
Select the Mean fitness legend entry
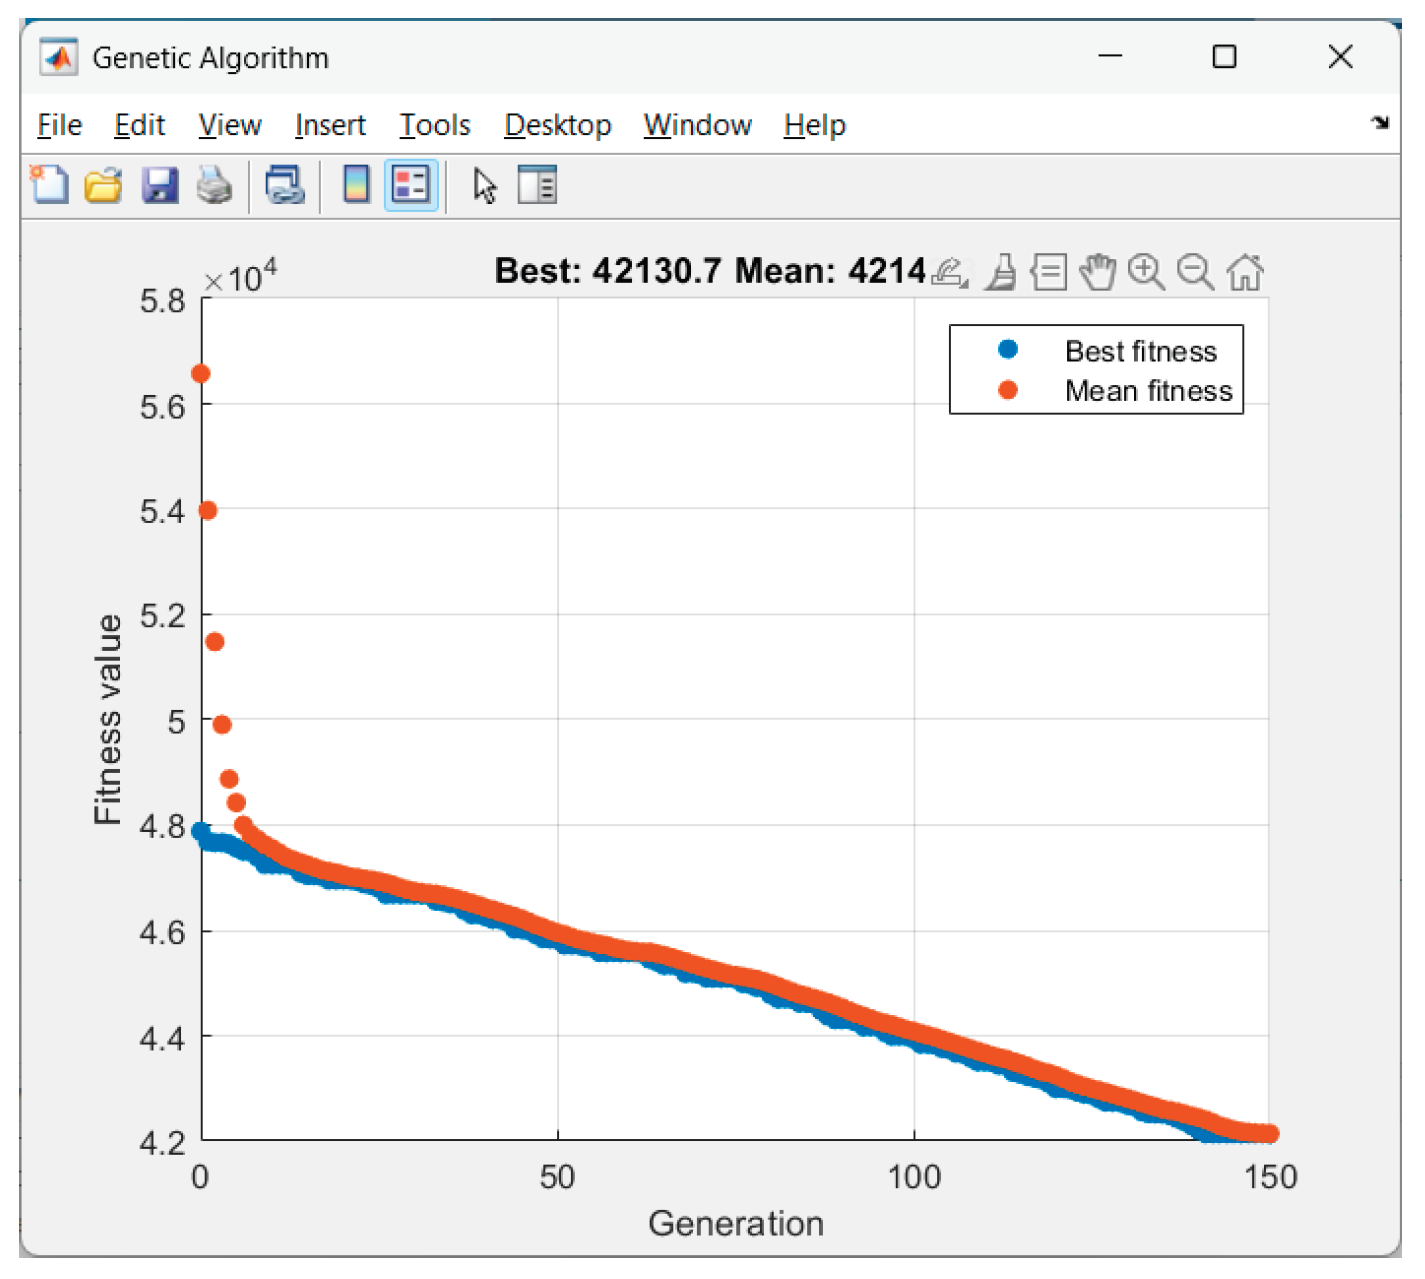[x=1148, y=390]
